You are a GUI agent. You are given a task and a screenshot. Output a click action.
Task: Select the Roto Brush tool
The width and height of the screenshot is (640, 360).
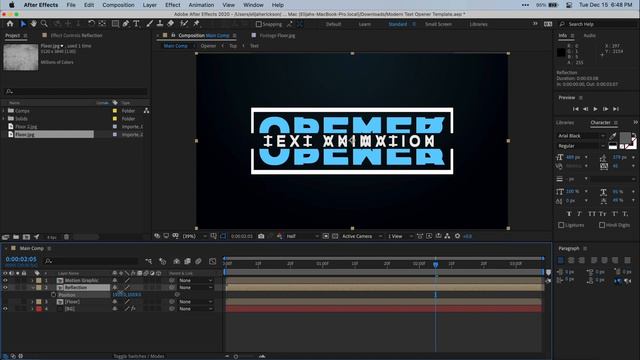pyautogui.click(x=184, y=24)
